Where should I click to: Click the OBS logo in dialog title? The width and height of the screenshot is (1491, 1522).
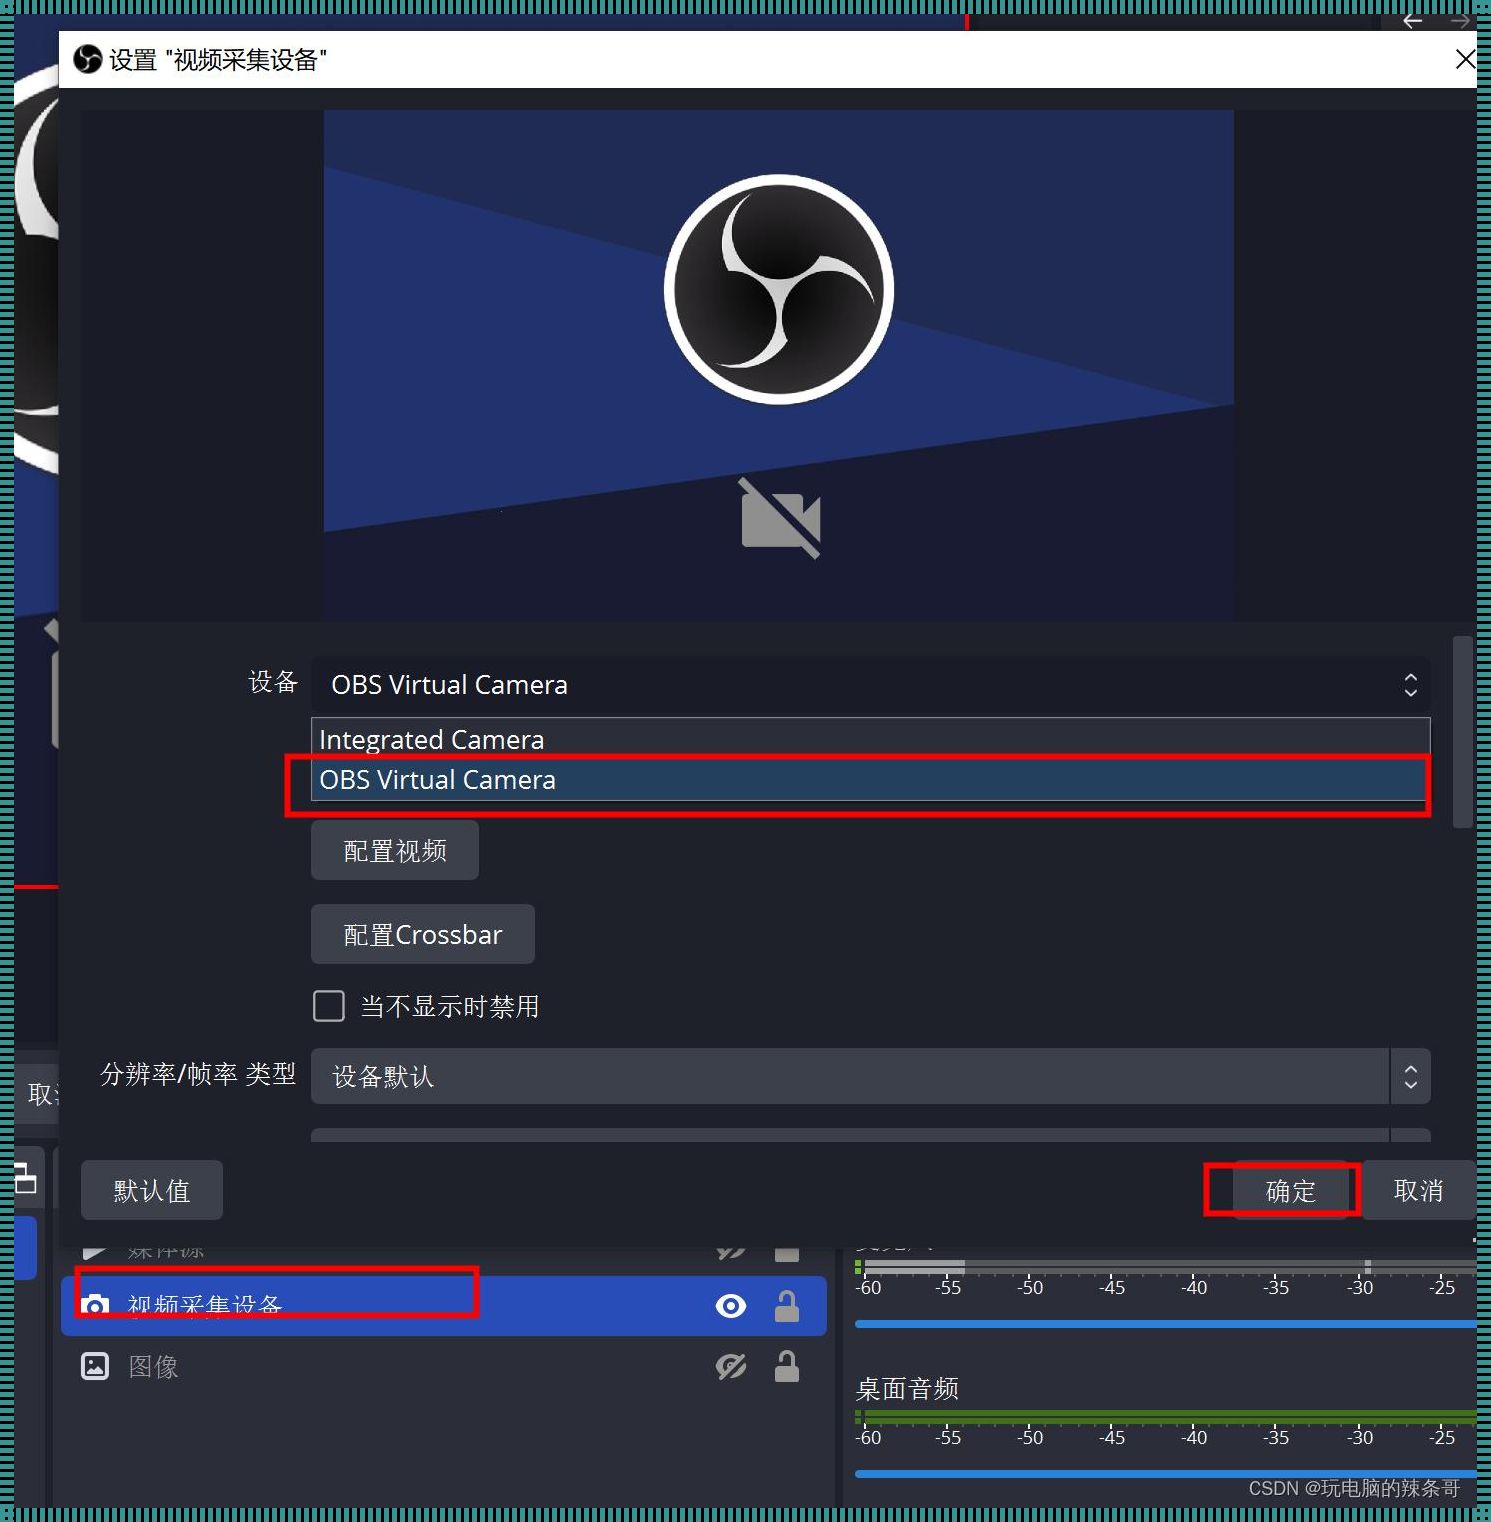pyautogui.click(x=88, y=59)
